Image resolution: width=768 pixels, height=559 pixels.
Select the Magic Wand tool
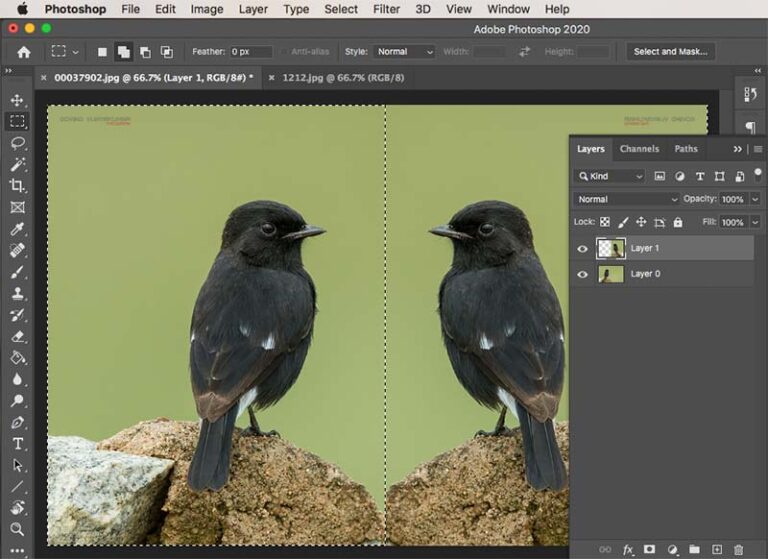[18, 164]
